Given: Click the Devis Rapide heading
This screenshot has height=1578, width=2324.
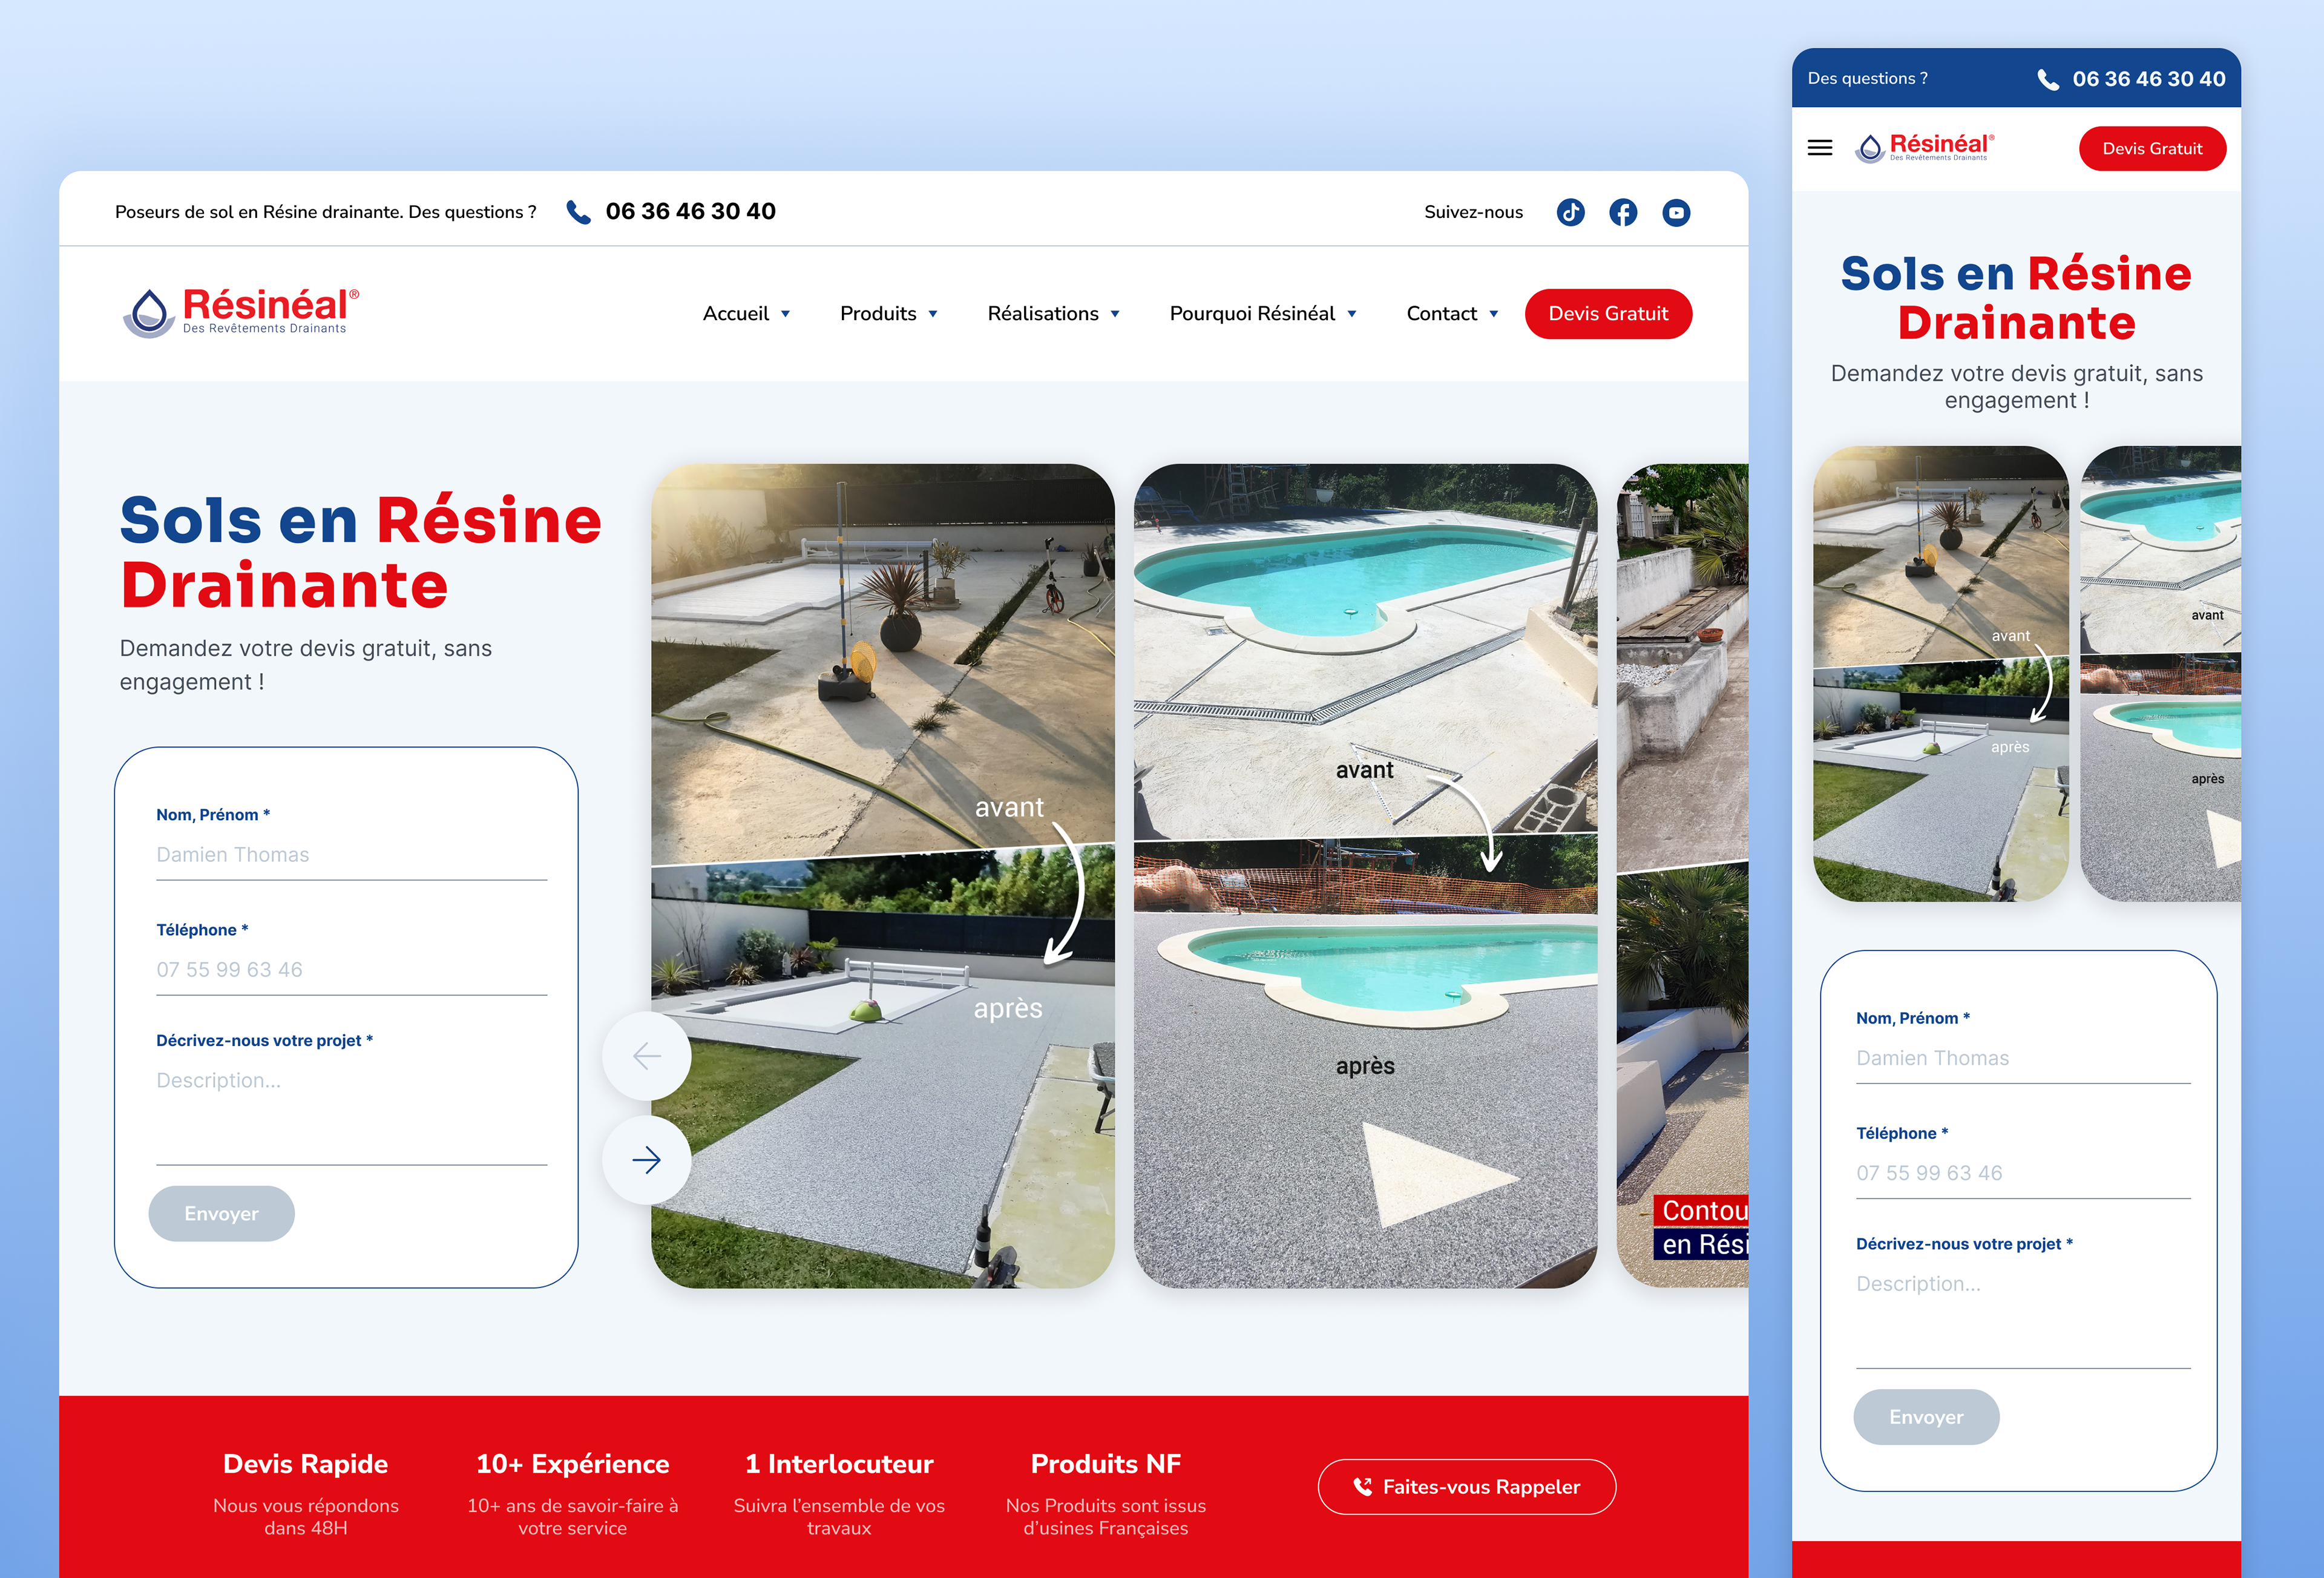Looking at the screenshot, I should pos(306,1464).
